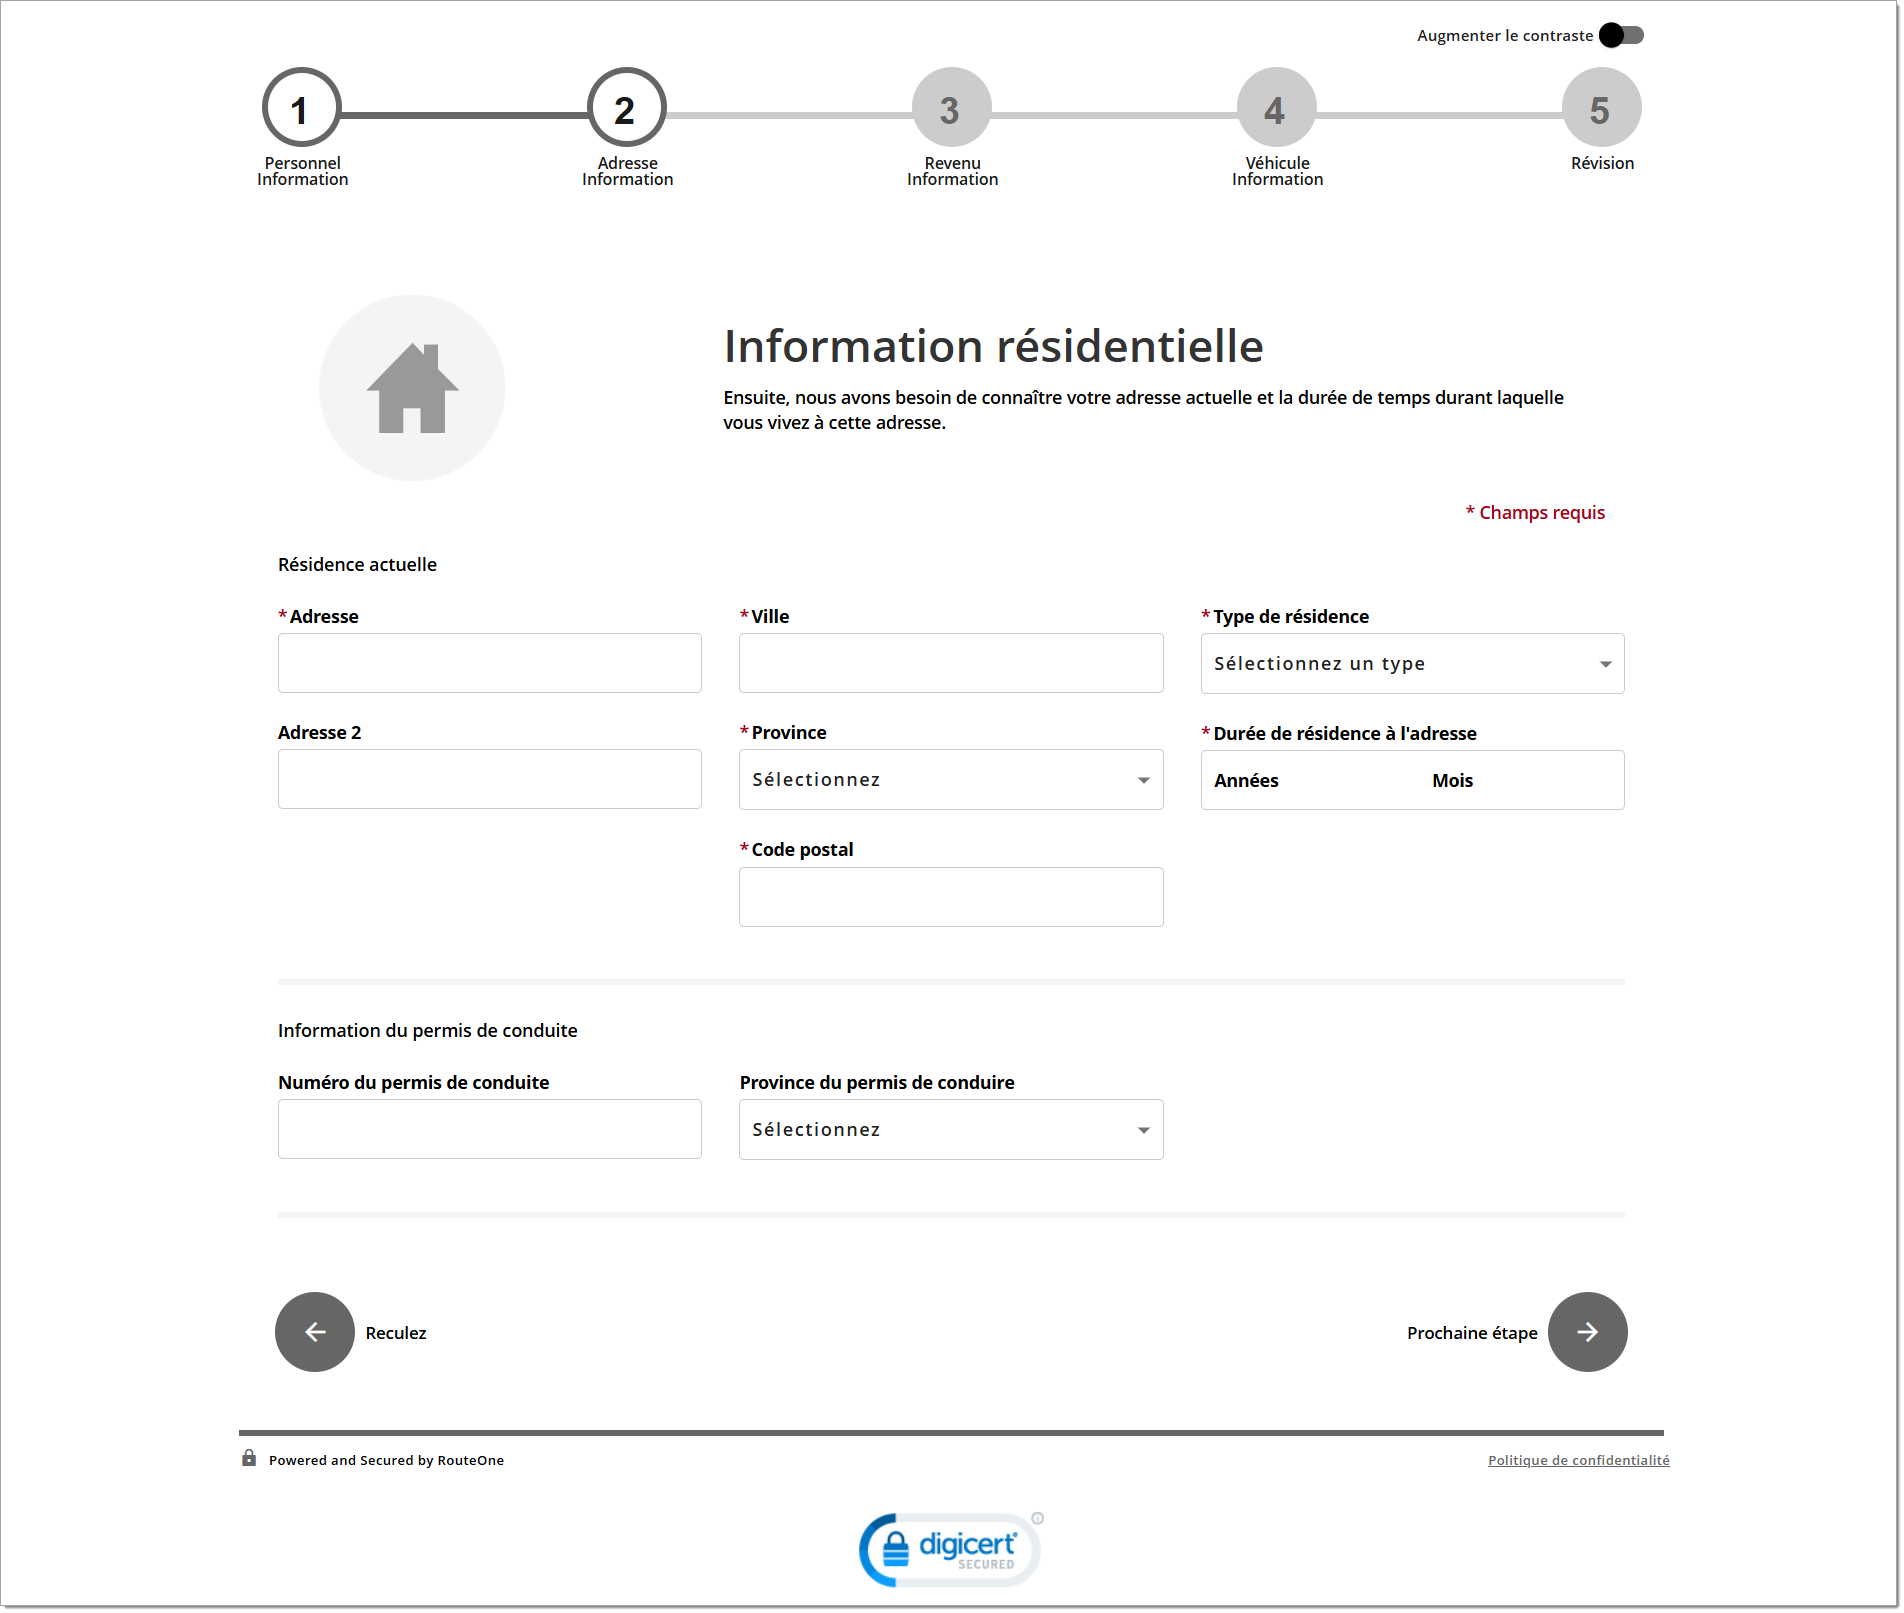Open the Politique de confidentialité link

point(1578,1460)
